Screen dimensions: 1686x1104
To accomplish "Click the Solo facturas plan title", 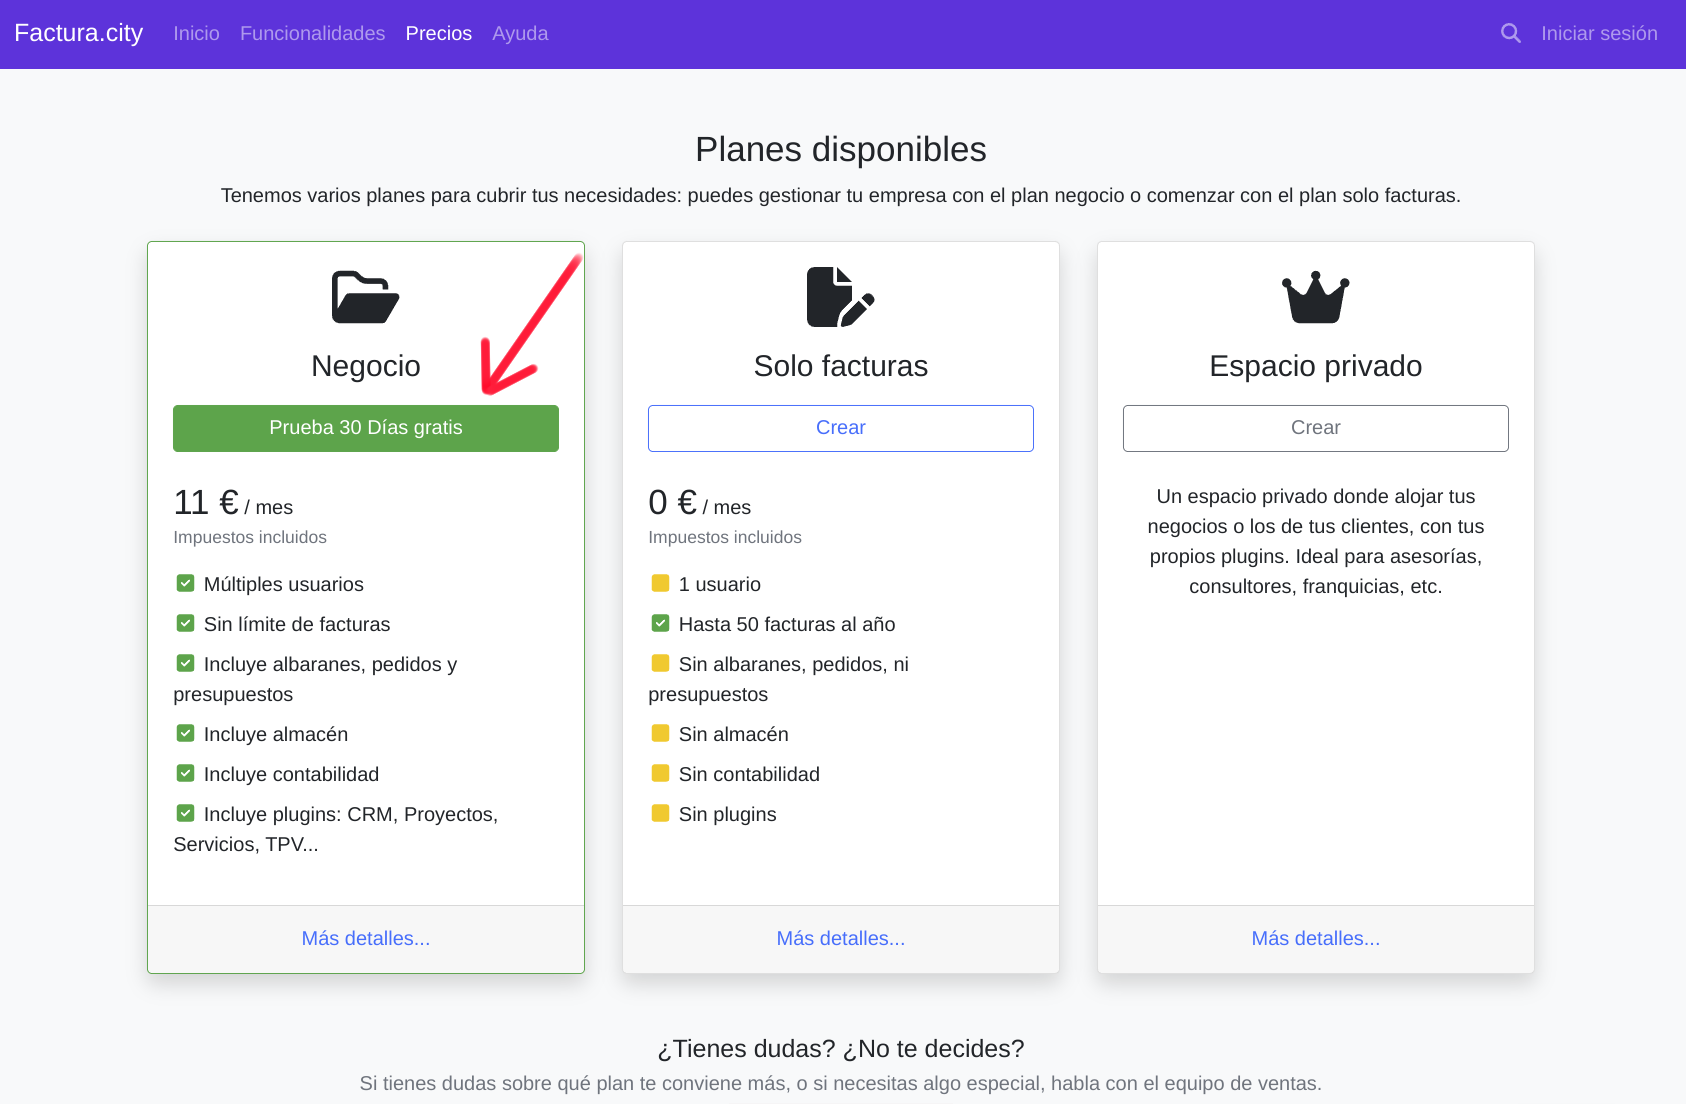I will [x=841, y=366].
